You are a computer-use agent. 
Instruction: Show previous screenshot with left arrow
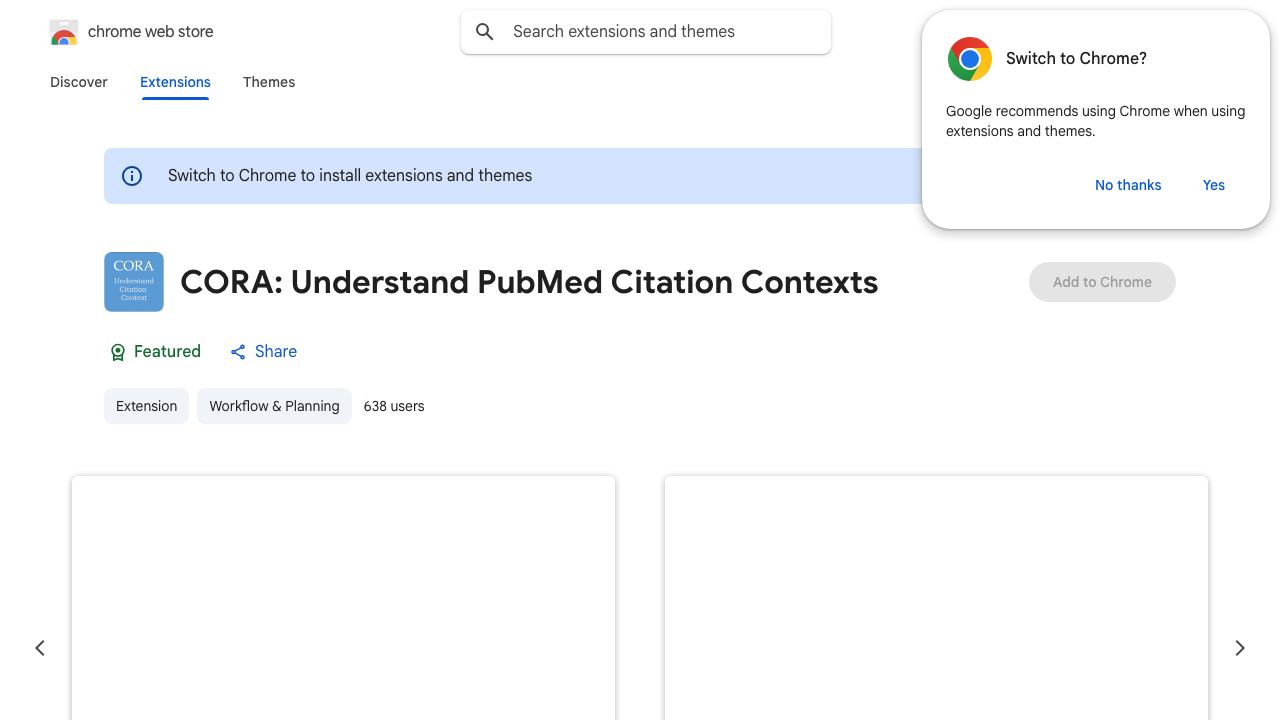tap(40, 648)
